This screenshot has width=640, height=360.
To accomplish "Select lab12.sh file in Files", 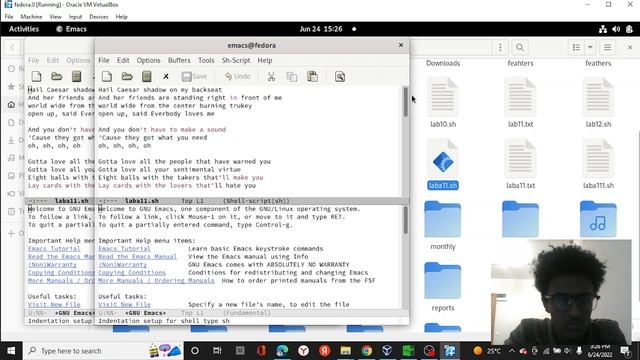I will [x=598, y=103].
